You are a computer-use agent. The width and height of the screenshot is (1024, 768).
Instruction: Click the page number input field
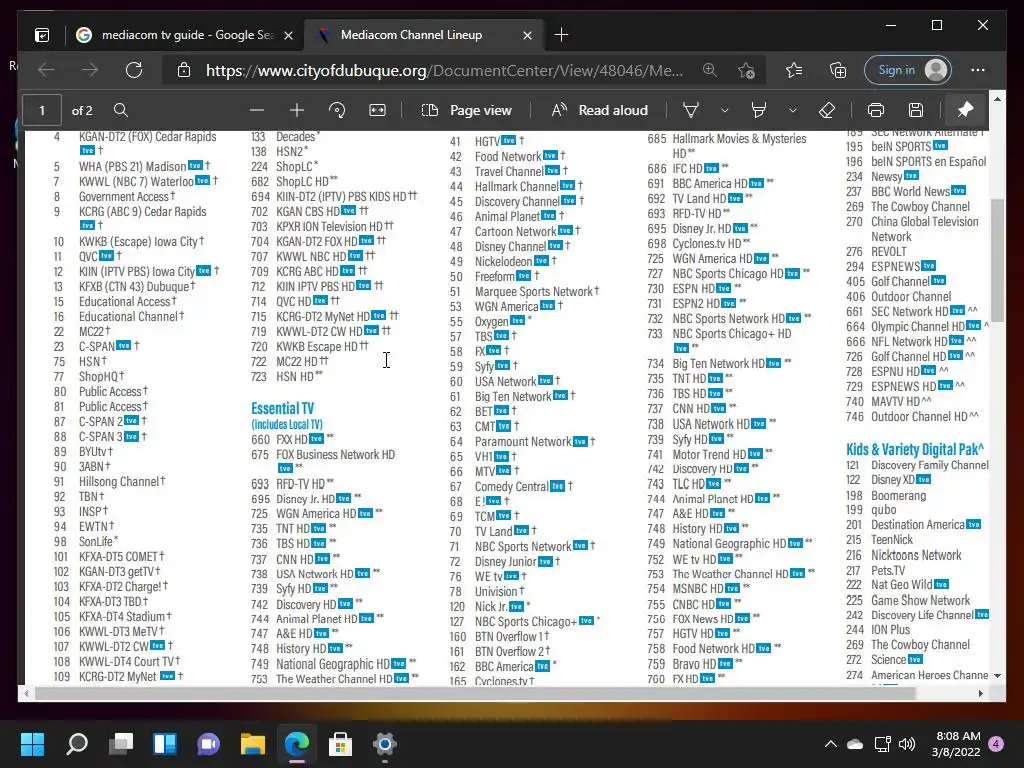[42, 110]
